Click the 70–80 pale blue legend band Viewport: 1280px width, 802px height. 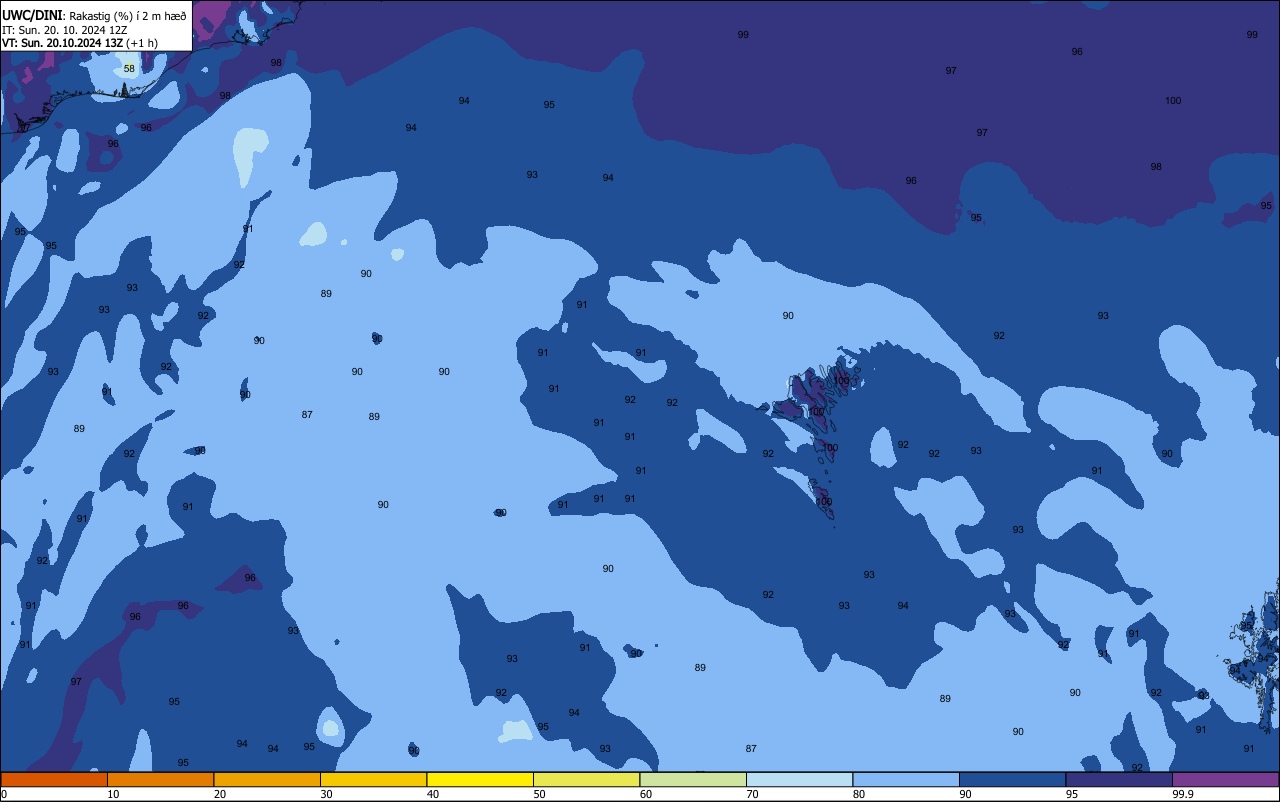pyautogui.click(x=799, y=779)
